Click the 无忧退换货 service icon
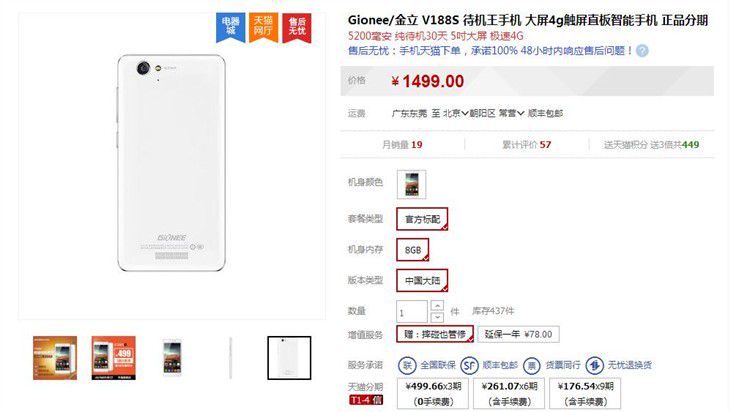The width and height of the screenshot is (730, 412). click(595, 365)
